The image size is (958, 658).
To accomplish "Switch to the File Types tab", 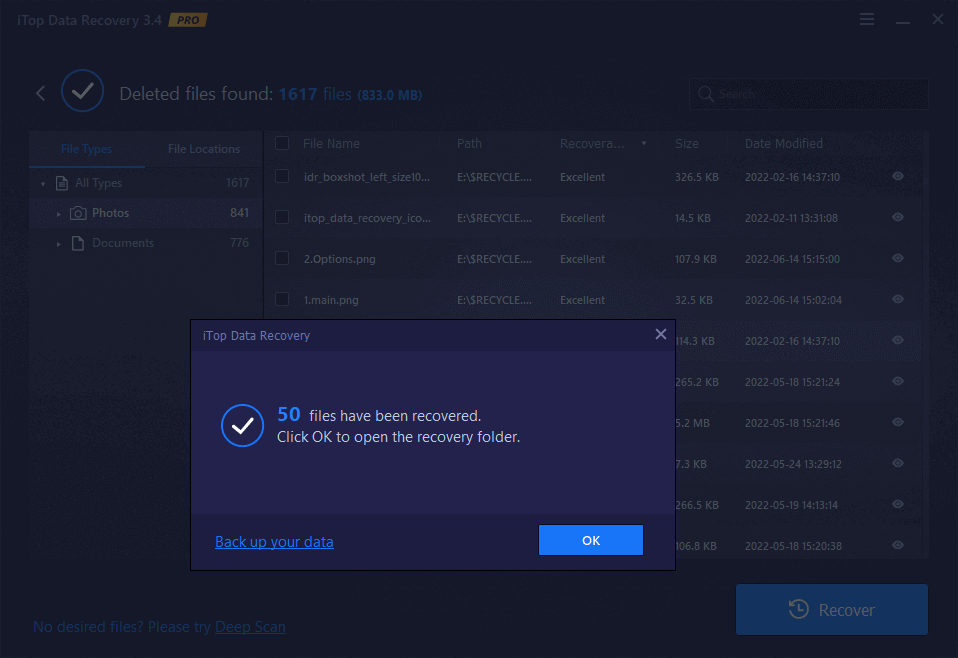I will pyautogui.click(x=87, y=148).
